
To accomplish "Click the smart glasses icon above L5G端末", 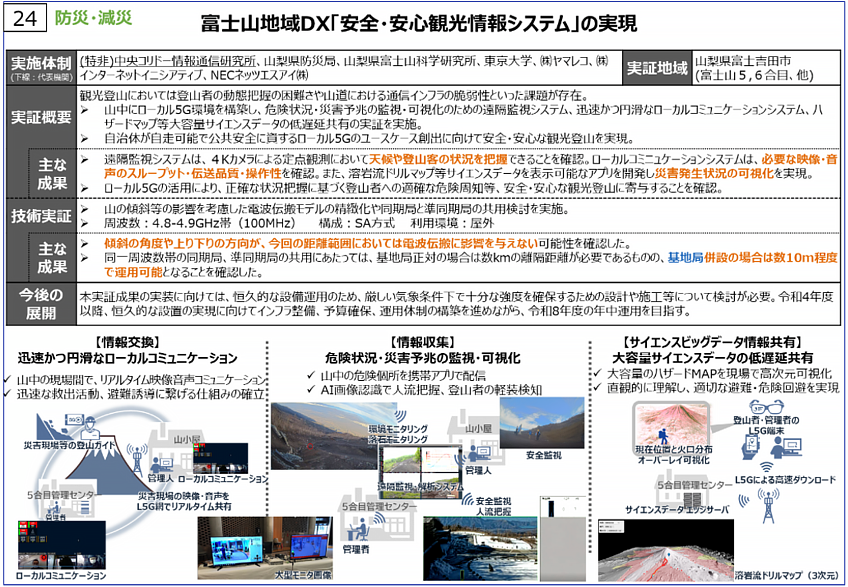I will pyautogui.click(x=764, y=407).
